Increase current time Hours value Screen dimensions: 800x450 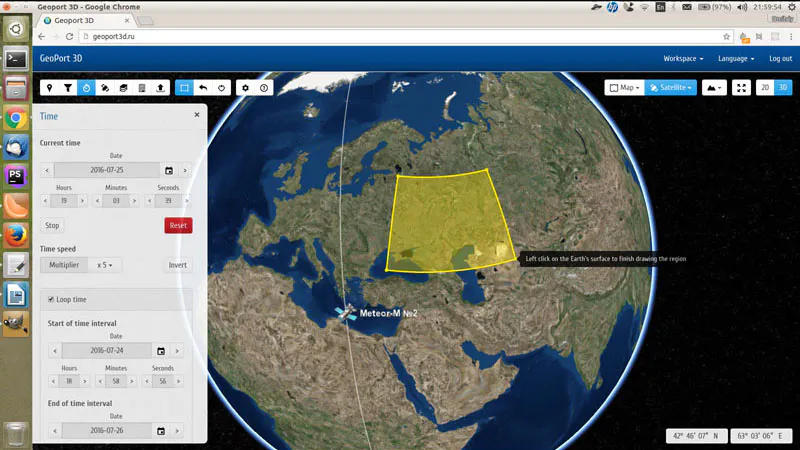tap(82, 201)
